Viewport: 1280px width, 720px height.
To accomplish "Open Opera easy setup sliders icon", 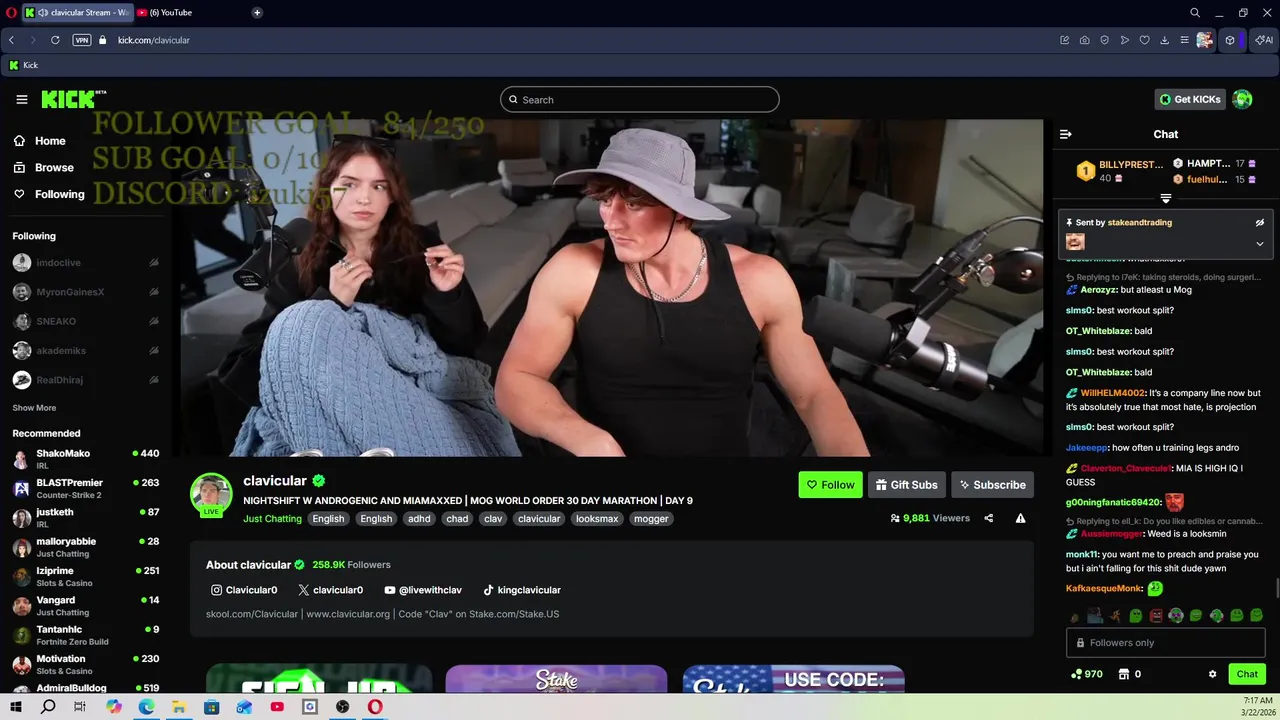I will pos(1185,40).
